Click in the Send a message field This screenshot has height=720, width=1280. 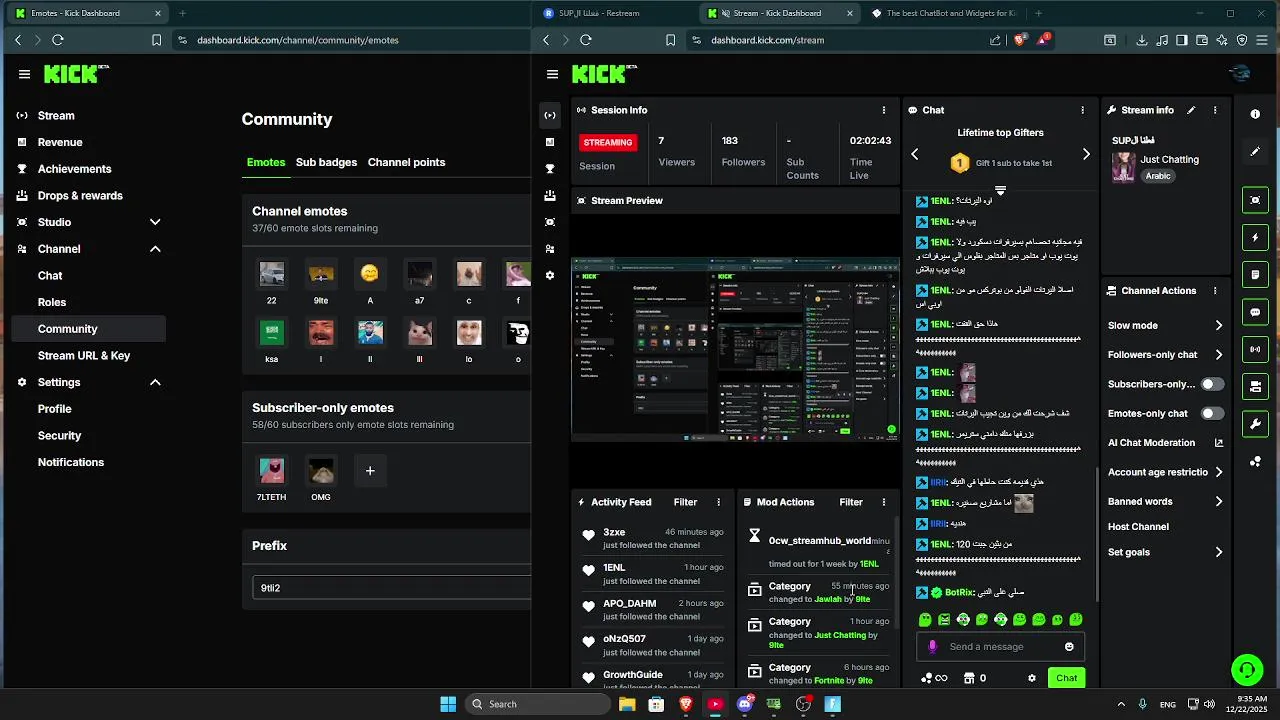1000,647
